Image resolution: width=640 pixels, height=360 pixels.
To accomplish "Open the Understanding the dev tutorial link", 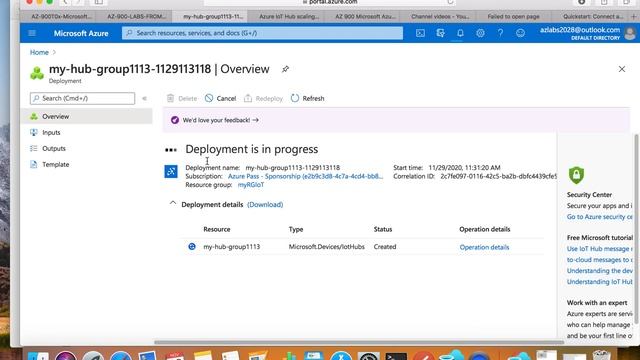I will 599,271.
